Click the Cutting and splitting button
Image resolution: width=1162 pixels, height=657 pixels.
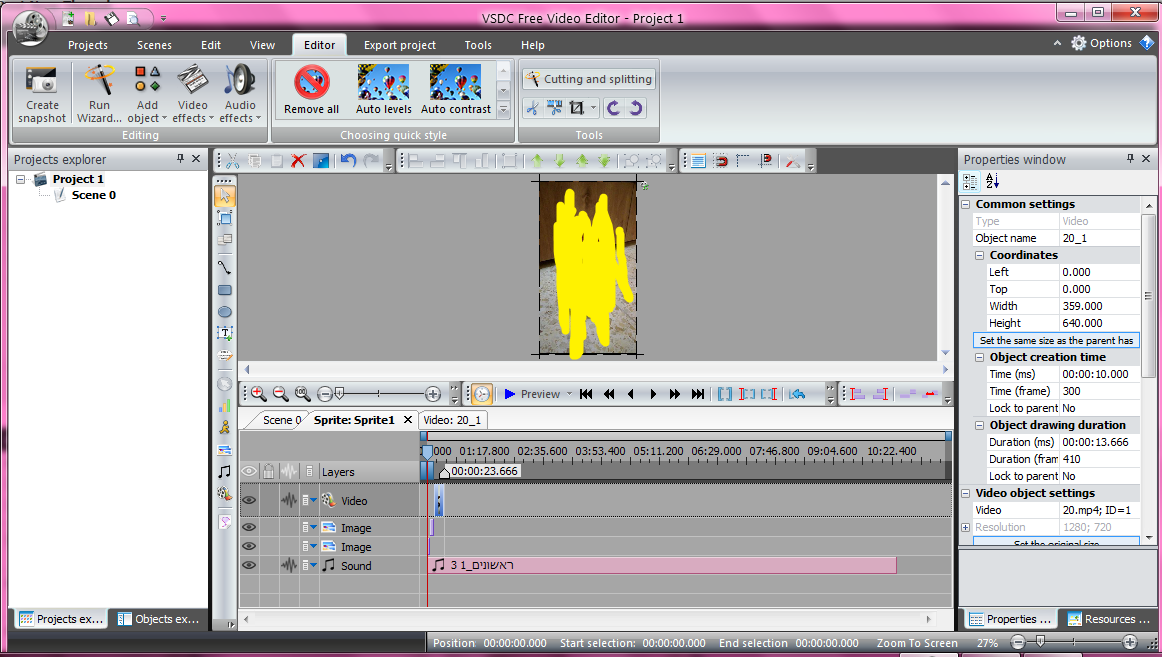[588, 79]
